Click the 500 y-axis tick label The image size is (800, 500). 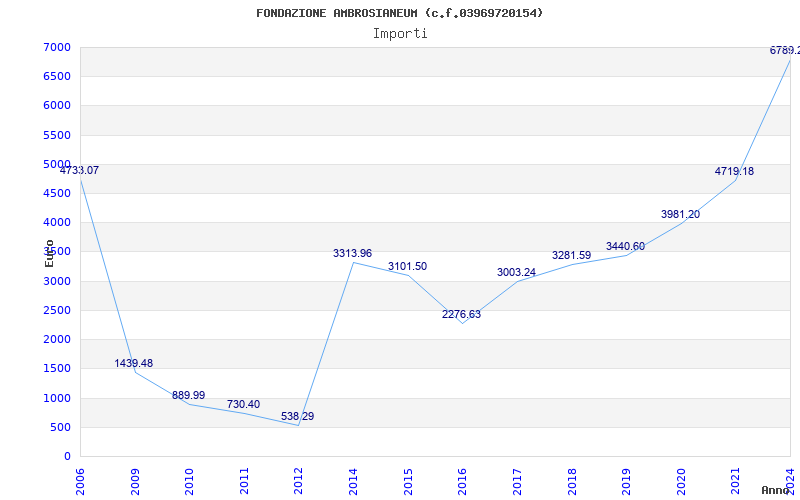point(58,427)
